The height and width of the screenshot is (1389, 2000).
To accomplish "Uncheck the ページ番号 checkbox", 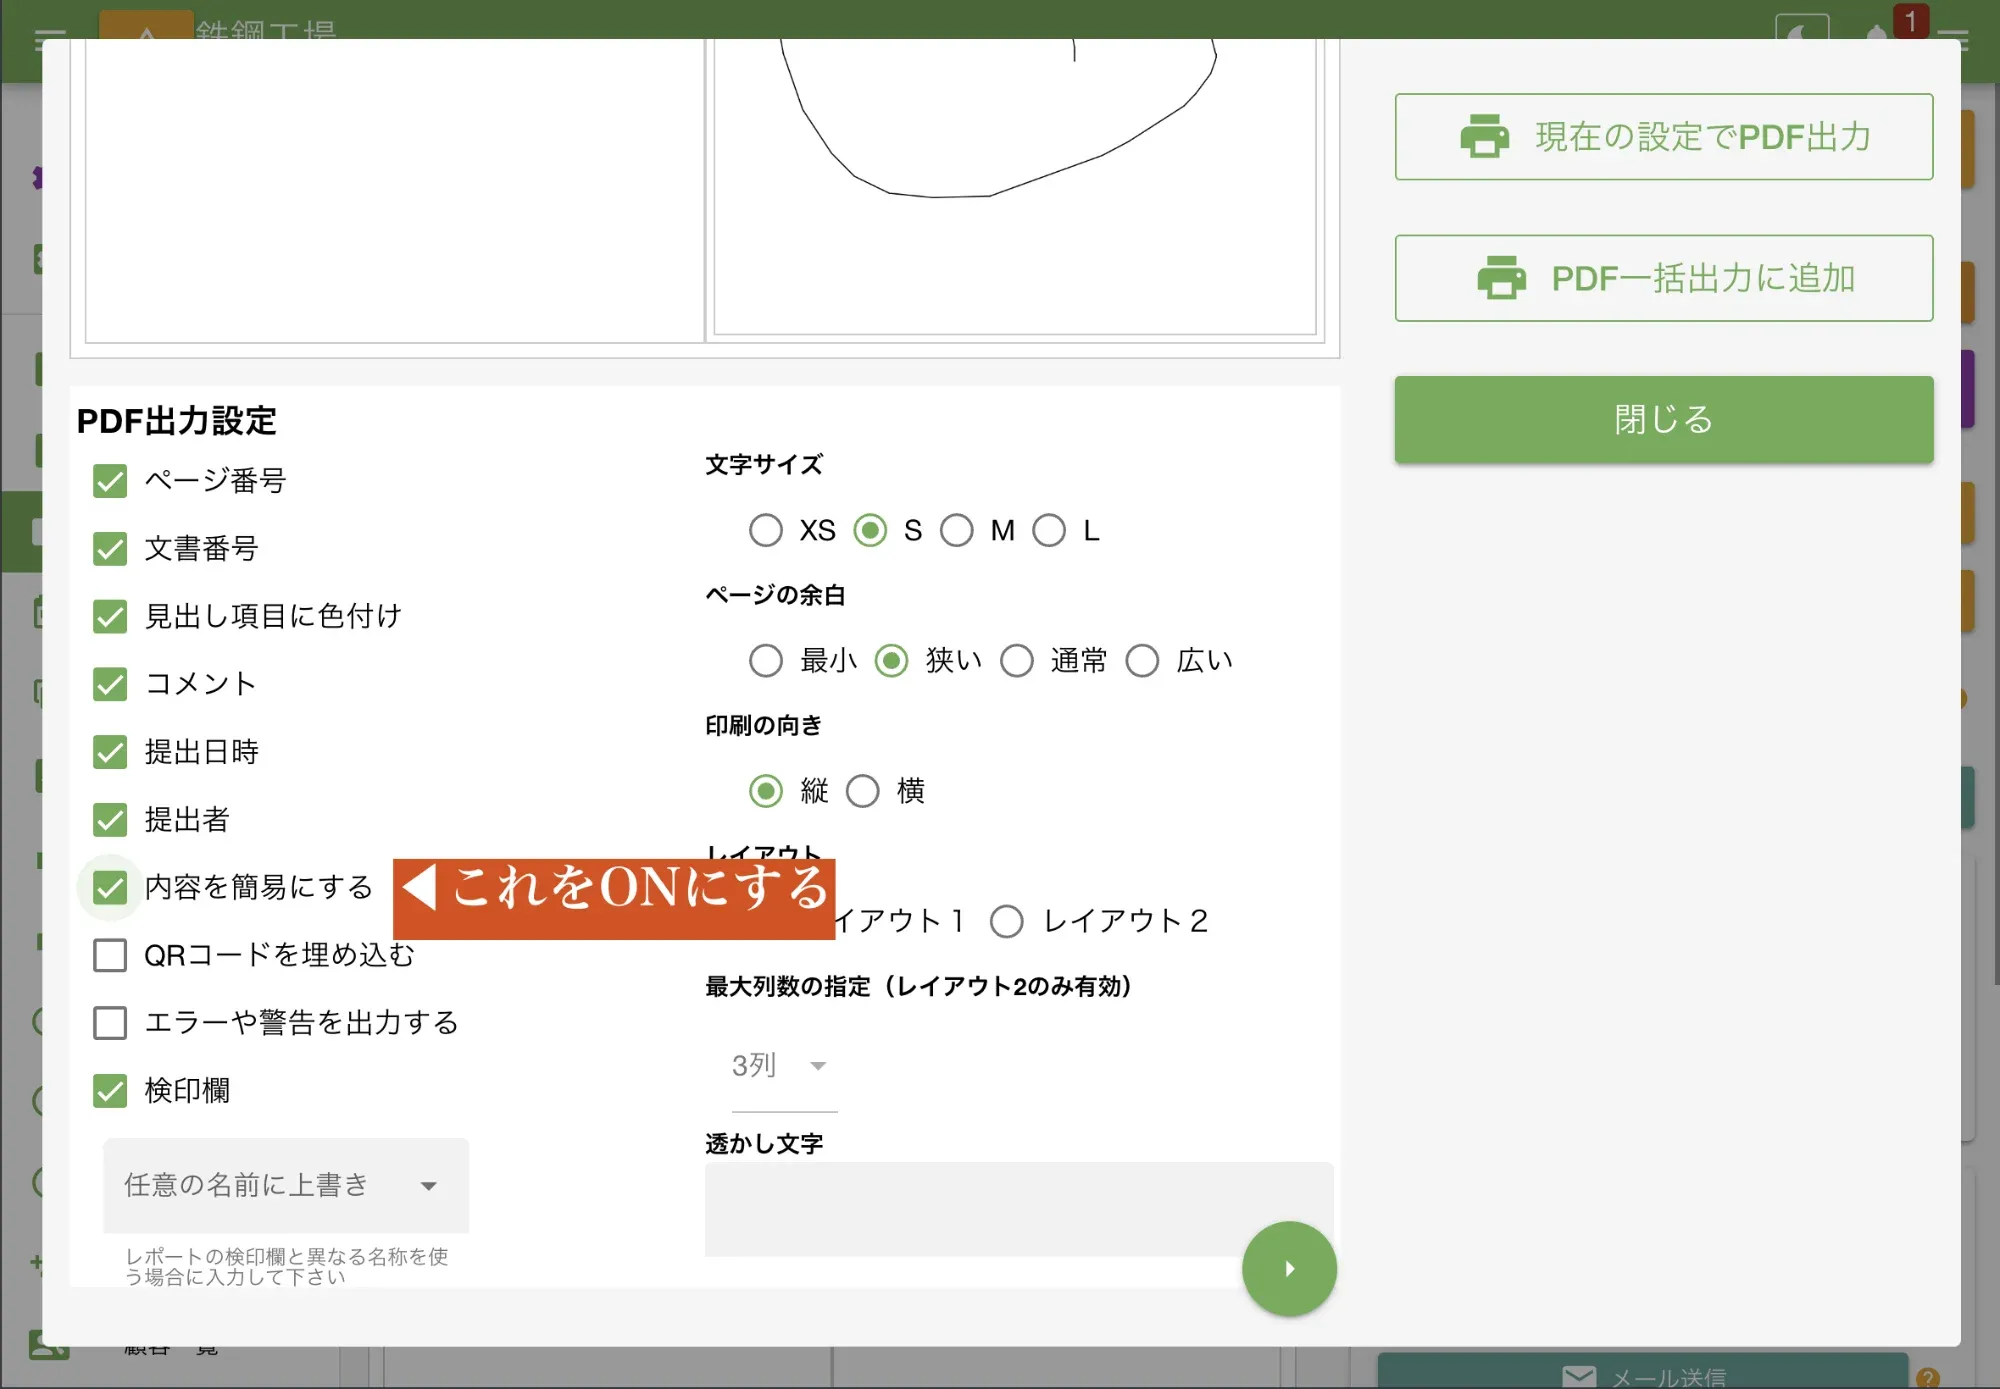I will coord(110,481).
